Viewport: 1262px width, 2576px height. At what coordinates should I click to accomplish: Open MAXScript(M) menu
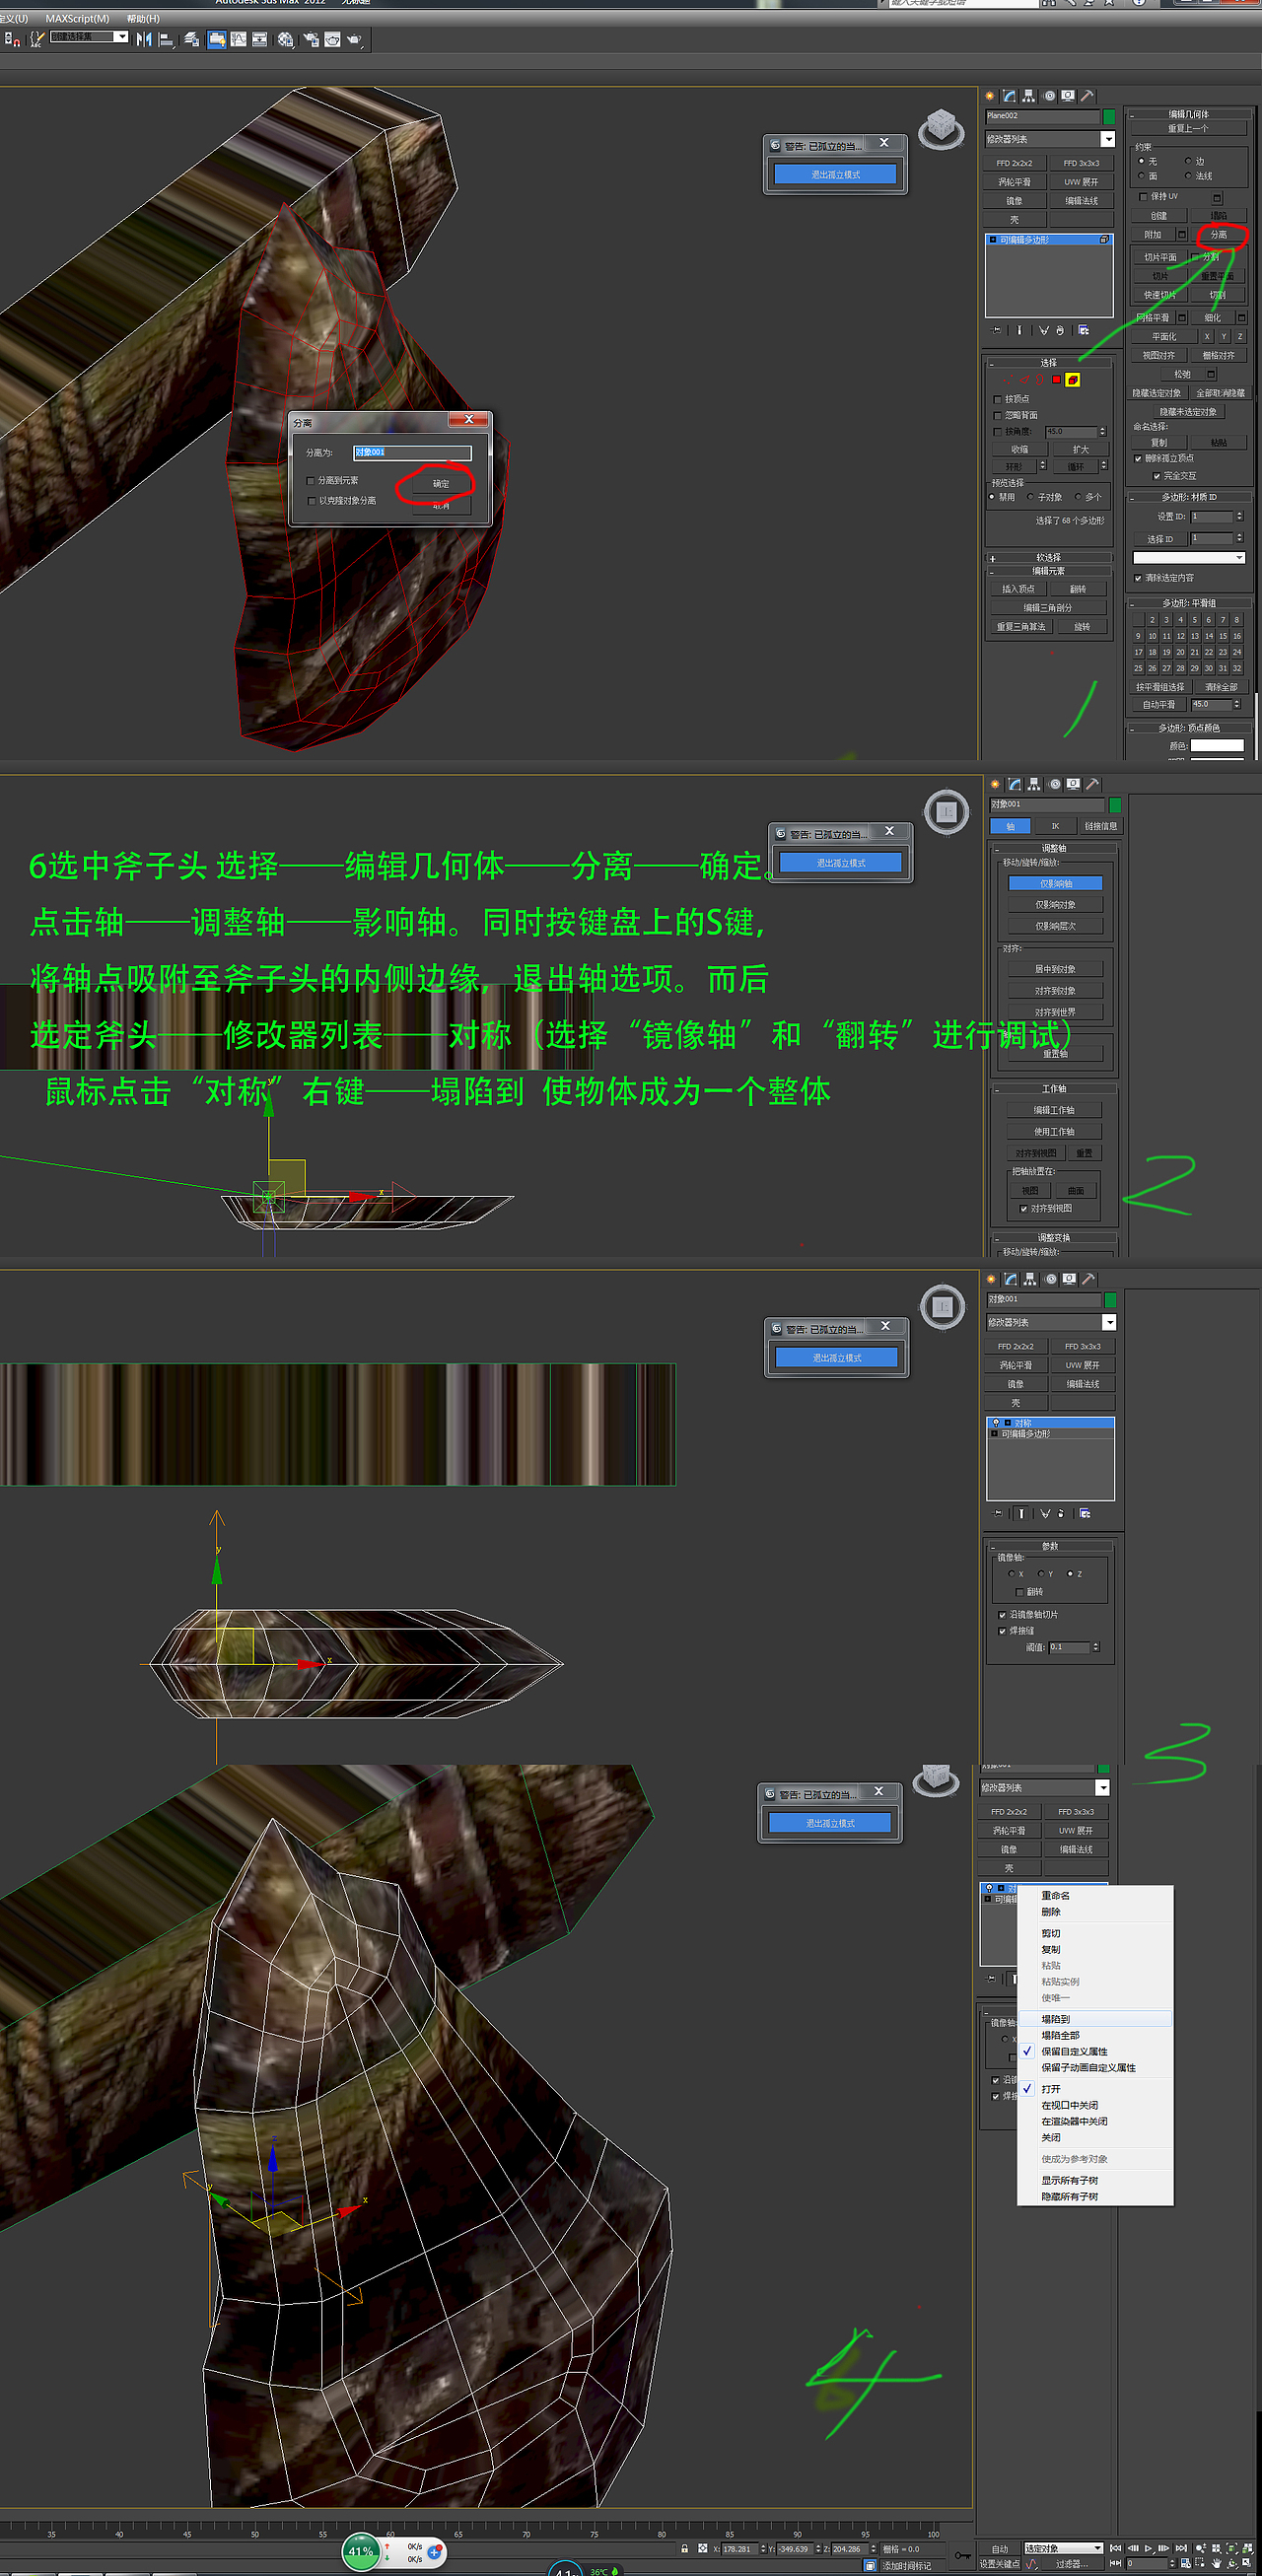77,18
